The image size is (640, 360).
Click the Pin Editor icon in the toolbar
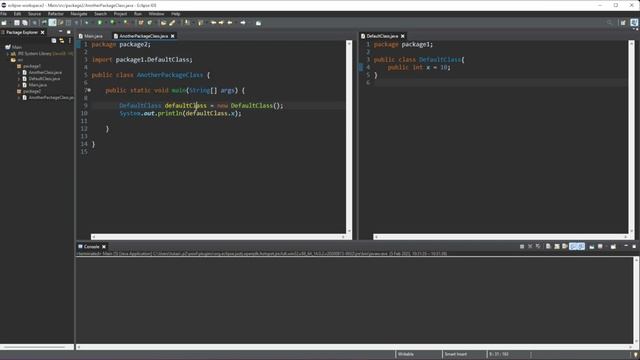258,23
